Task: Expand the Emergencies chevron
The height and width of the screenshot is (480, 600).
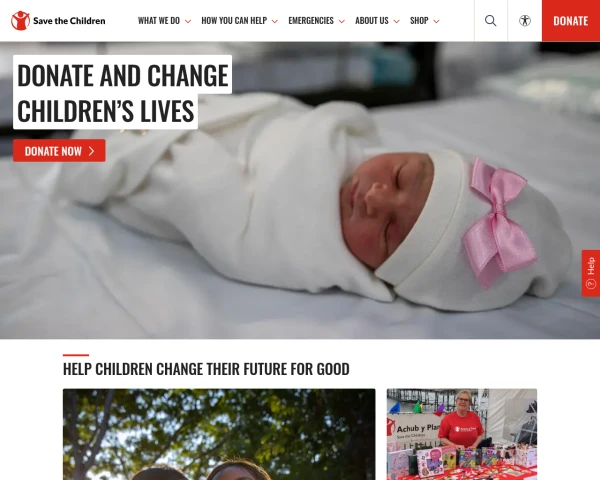Action: [x=342, y=21]
